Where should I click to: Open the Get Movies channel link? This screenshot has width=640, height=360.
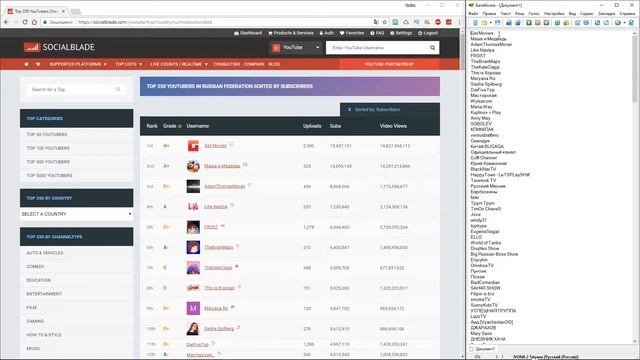tap(215, 146)
